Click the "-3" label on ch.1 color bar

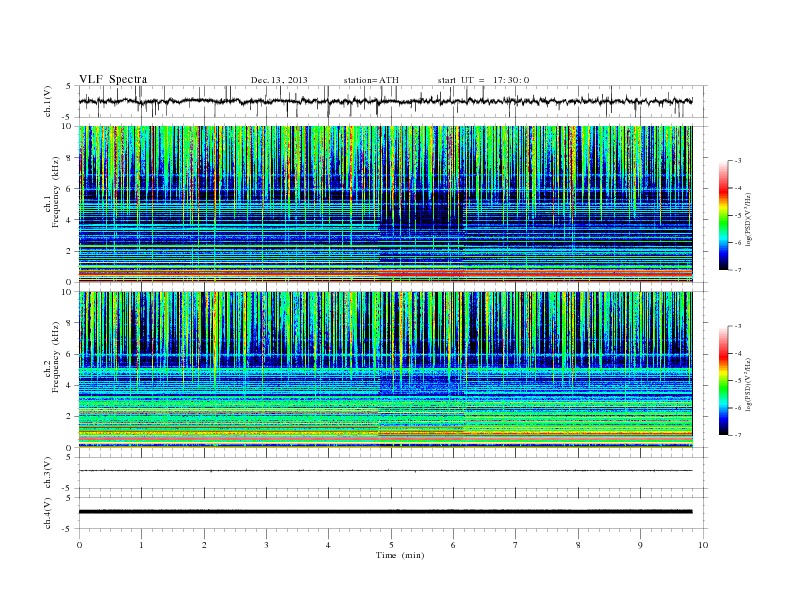(x=737, y=161)
